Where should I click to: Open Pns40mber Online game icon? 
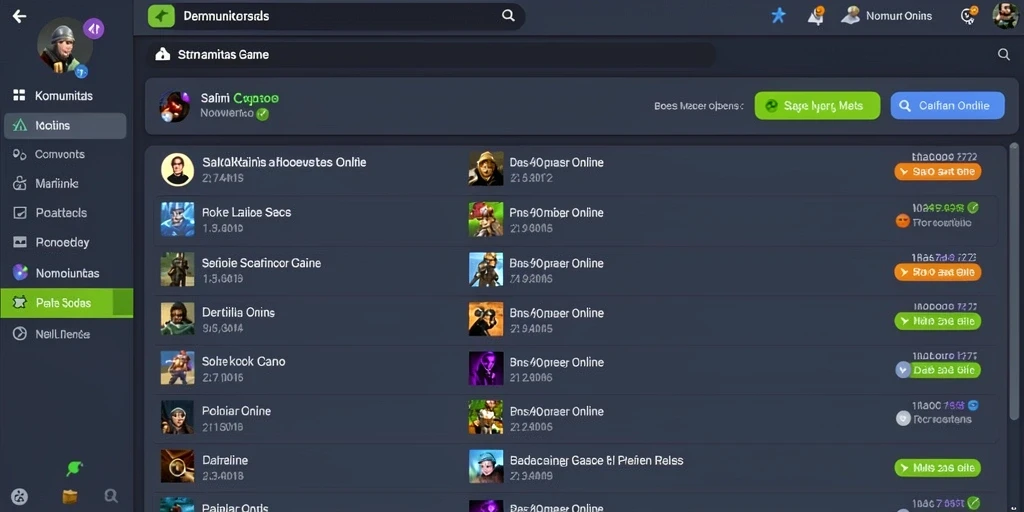(x=486, y=219)
